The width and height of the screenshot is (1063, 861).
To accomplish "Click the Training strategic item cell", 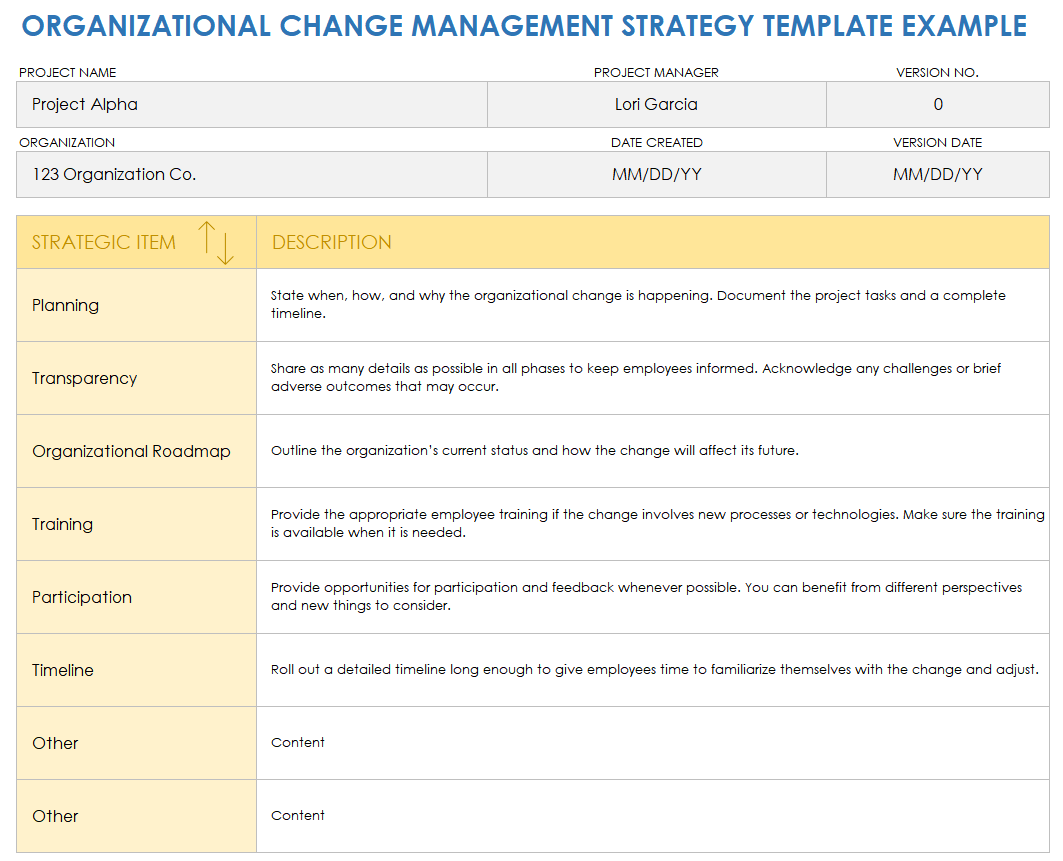I will click(x=136, y=524).
